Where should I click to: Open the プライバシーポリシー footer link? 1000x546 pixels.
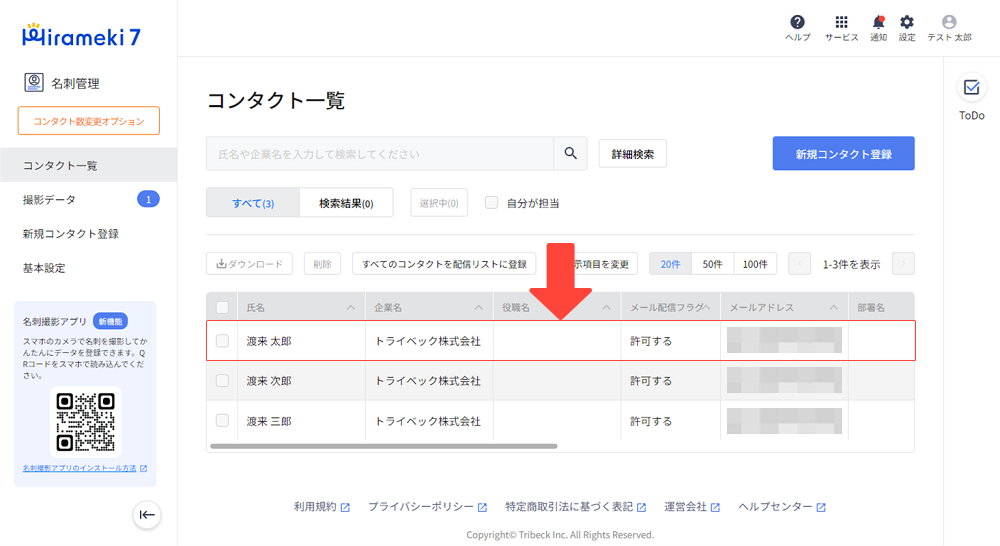(427, 506)
